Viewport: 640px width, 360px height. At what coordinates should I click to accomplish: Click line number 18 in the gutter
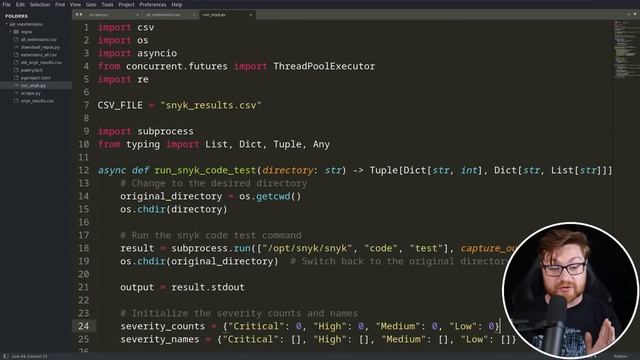click(84, 248)
